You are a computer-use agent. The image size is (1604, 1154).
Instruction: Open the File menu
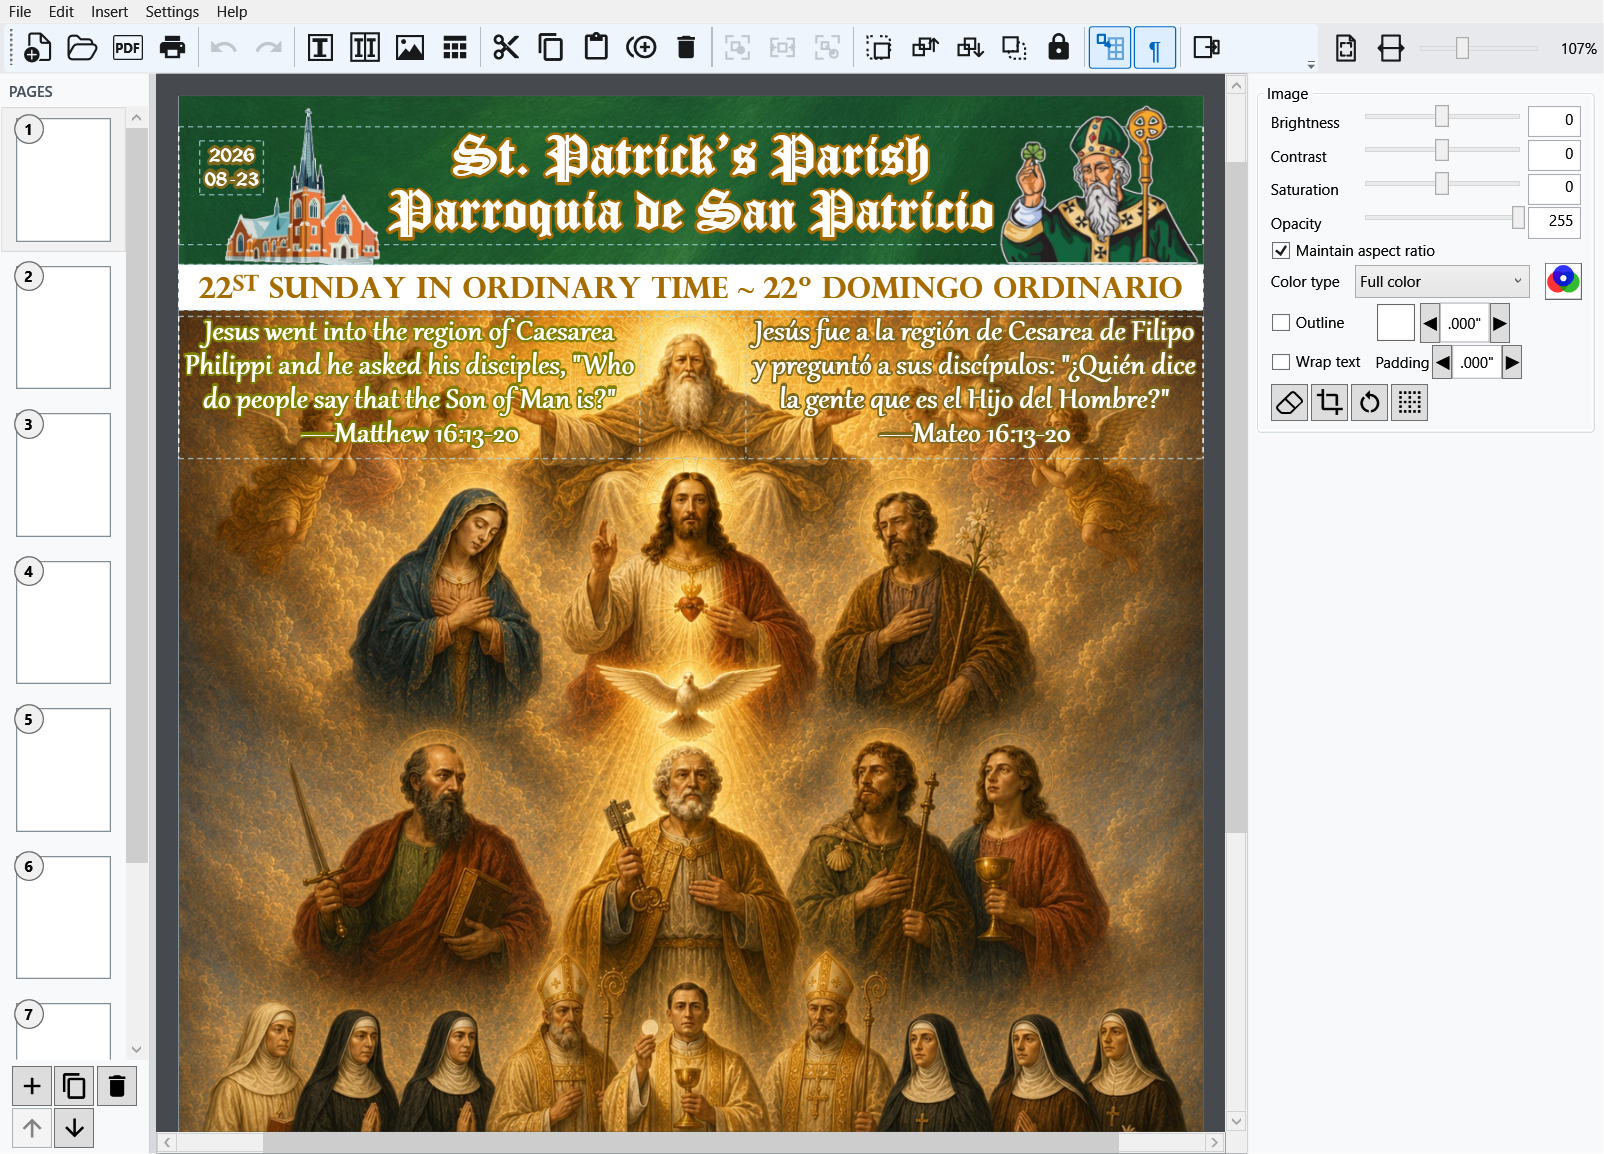pyautogui.click(x=20, y=12)
